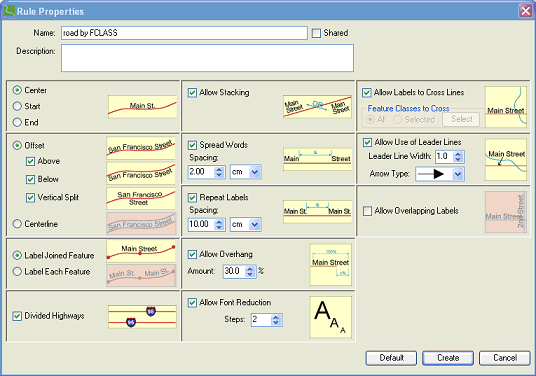This screenshot has width=536, height=376.
Task: Click the Overlapping Labels preview image
Action: tap(506, 212)
